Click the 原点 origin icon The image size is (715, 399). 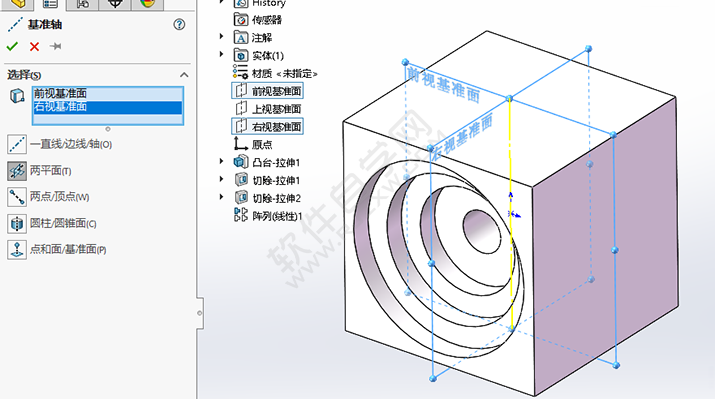tap(240, 144)
